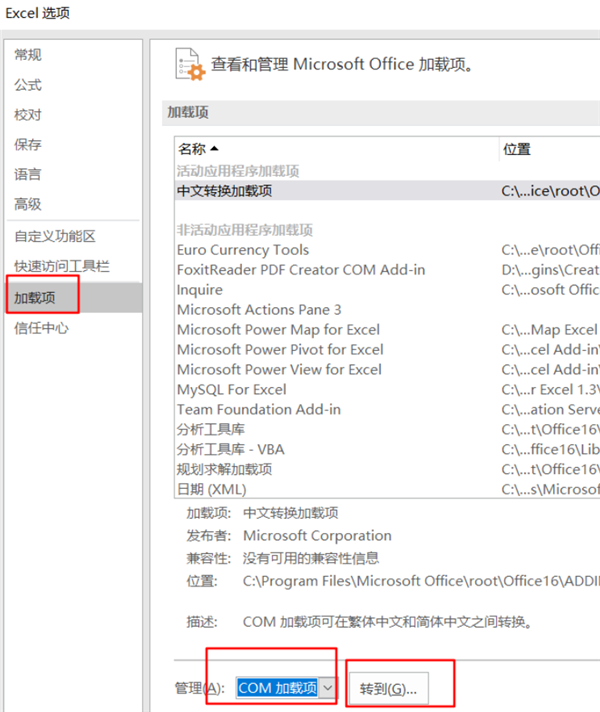This screenshot has width=600, height=712.
Task: Select Microsoft Power Pivot for Excel entry
Action: coord(280,349)
